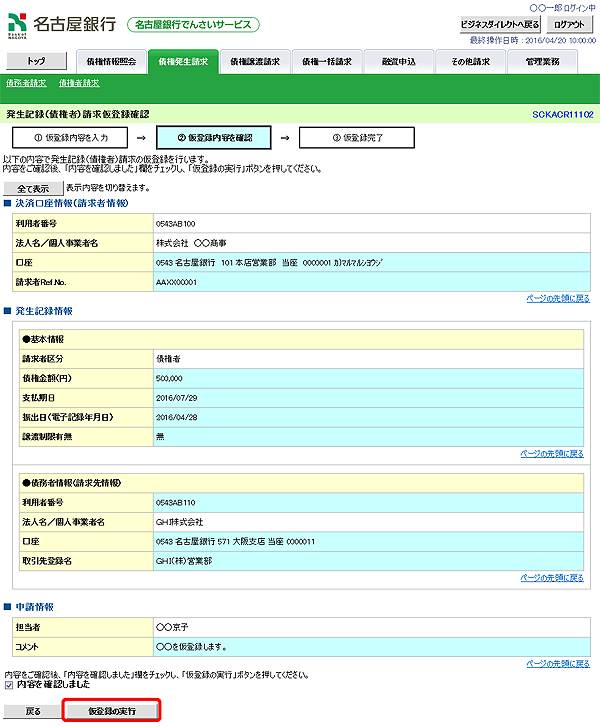Click ビジネスダイレクトへ戻る button
Image resolution: width=600 pixels, height=727 pixels.
click(x=500, y=25)
